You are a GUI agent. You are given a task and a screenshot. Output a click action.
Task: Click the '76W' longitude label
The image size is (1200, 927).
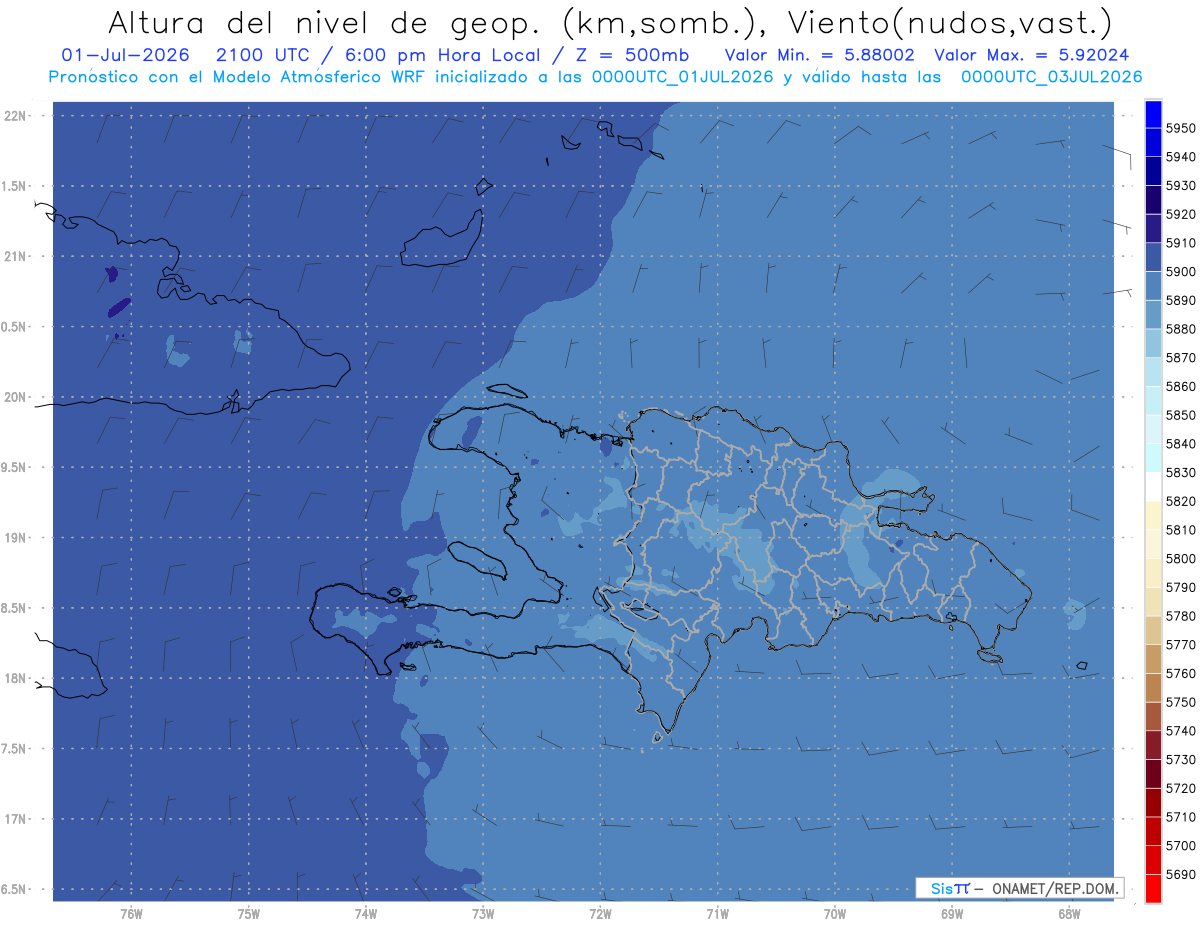click(131, 913)
